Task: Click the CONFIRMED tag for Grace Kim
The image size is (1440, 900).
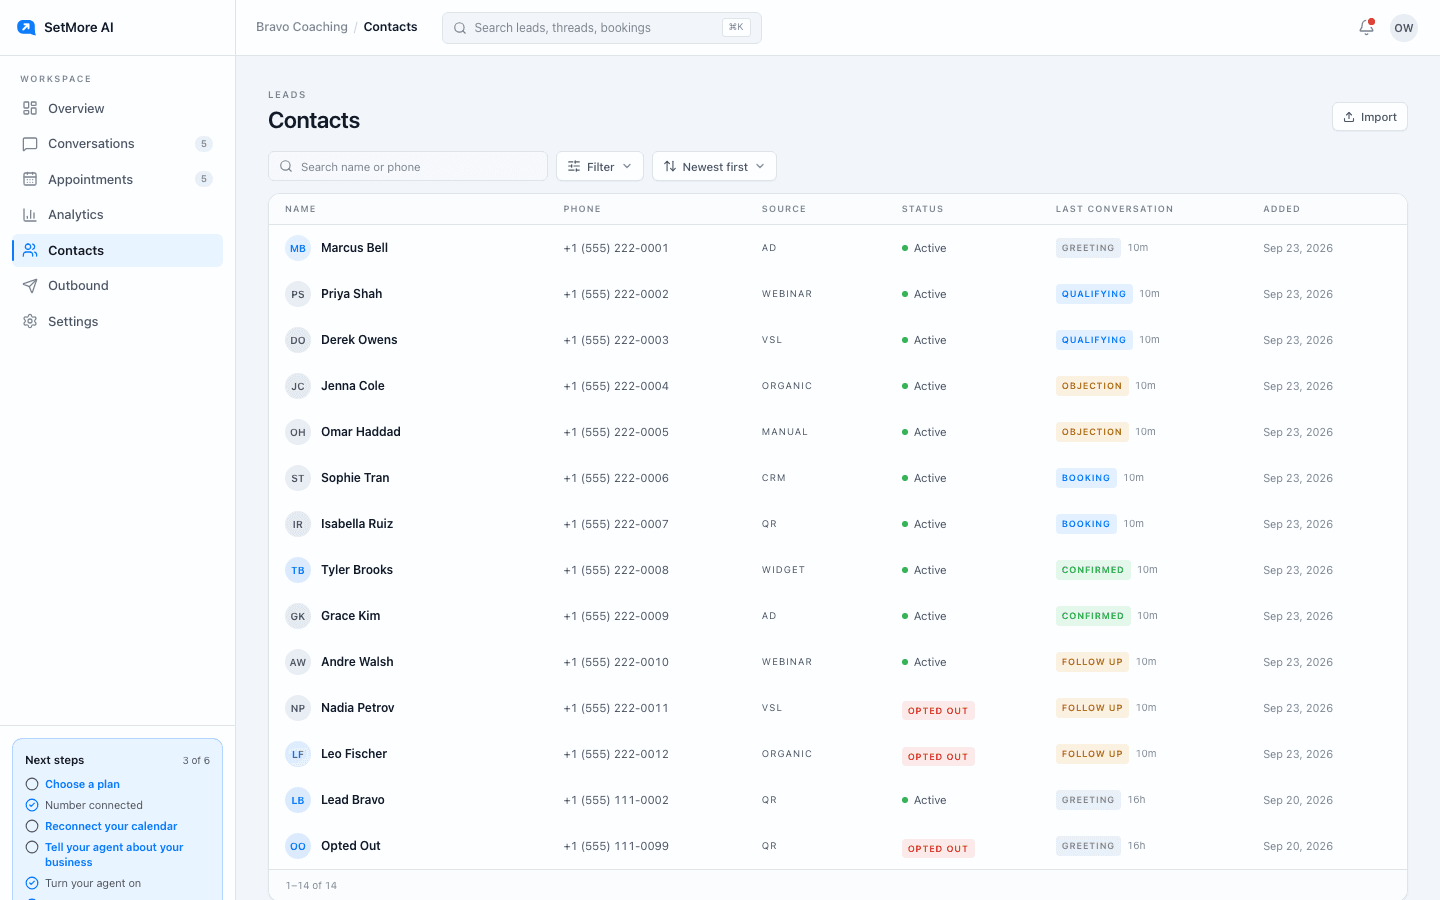Action: (1093, 616)
